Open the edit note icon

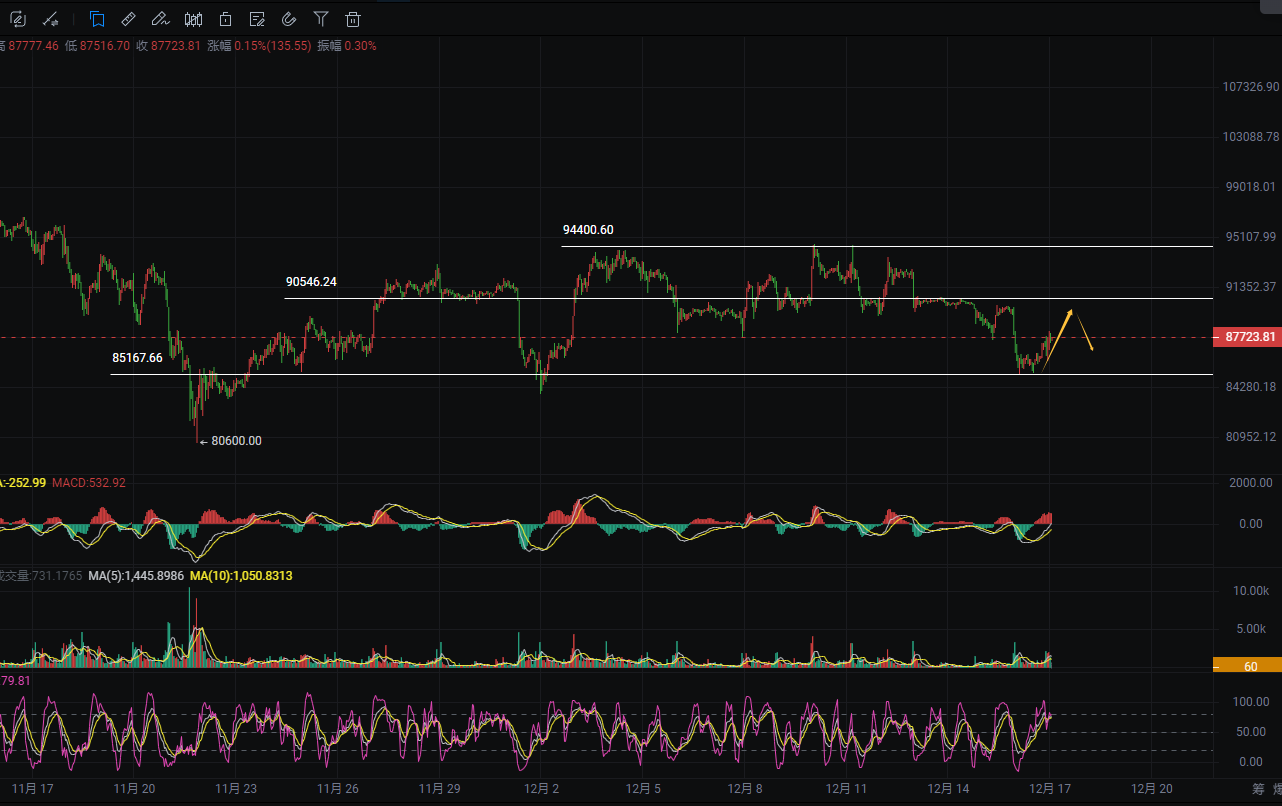(257, 18)
